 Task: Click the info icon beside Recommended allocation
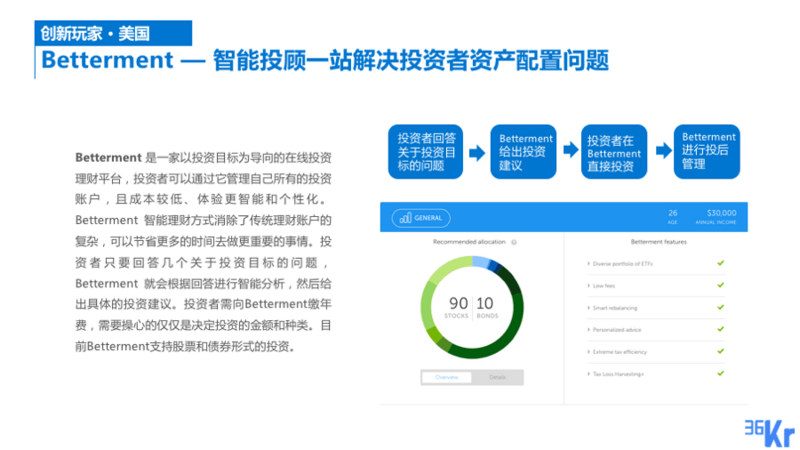514,242
